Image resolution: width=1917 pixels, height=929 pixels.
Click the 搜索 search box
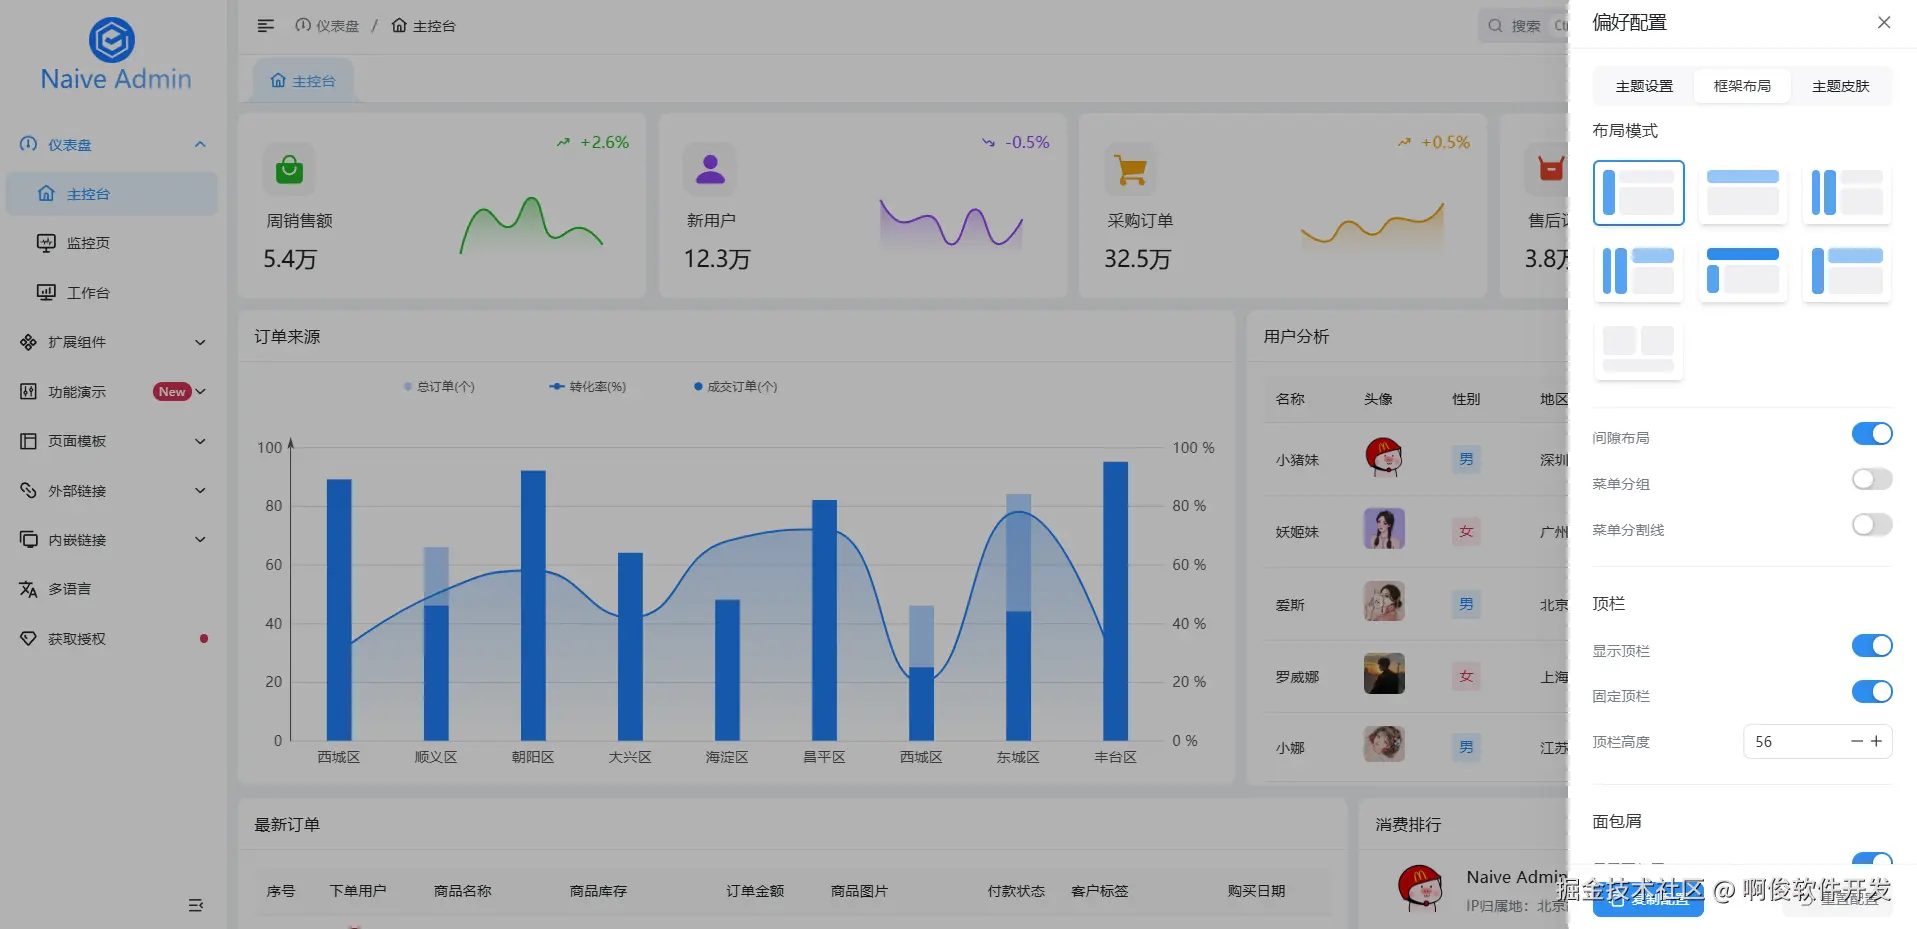tap(1524, 26)
